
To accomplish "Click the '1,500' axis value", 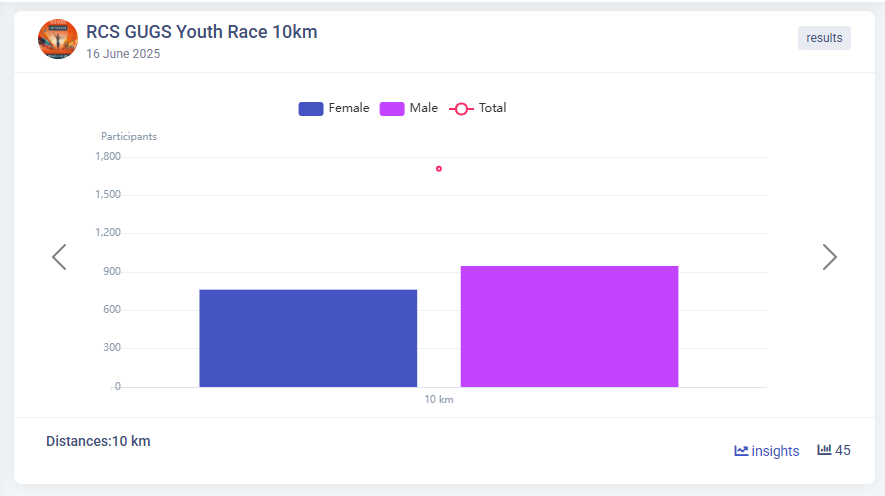I will coord(108,194).
